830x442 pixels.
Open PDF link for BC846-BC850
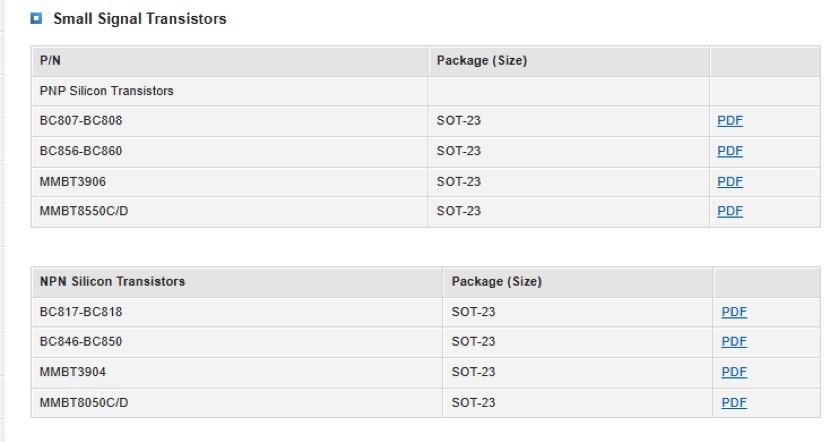pyautogui.click(x=734, y=342)
